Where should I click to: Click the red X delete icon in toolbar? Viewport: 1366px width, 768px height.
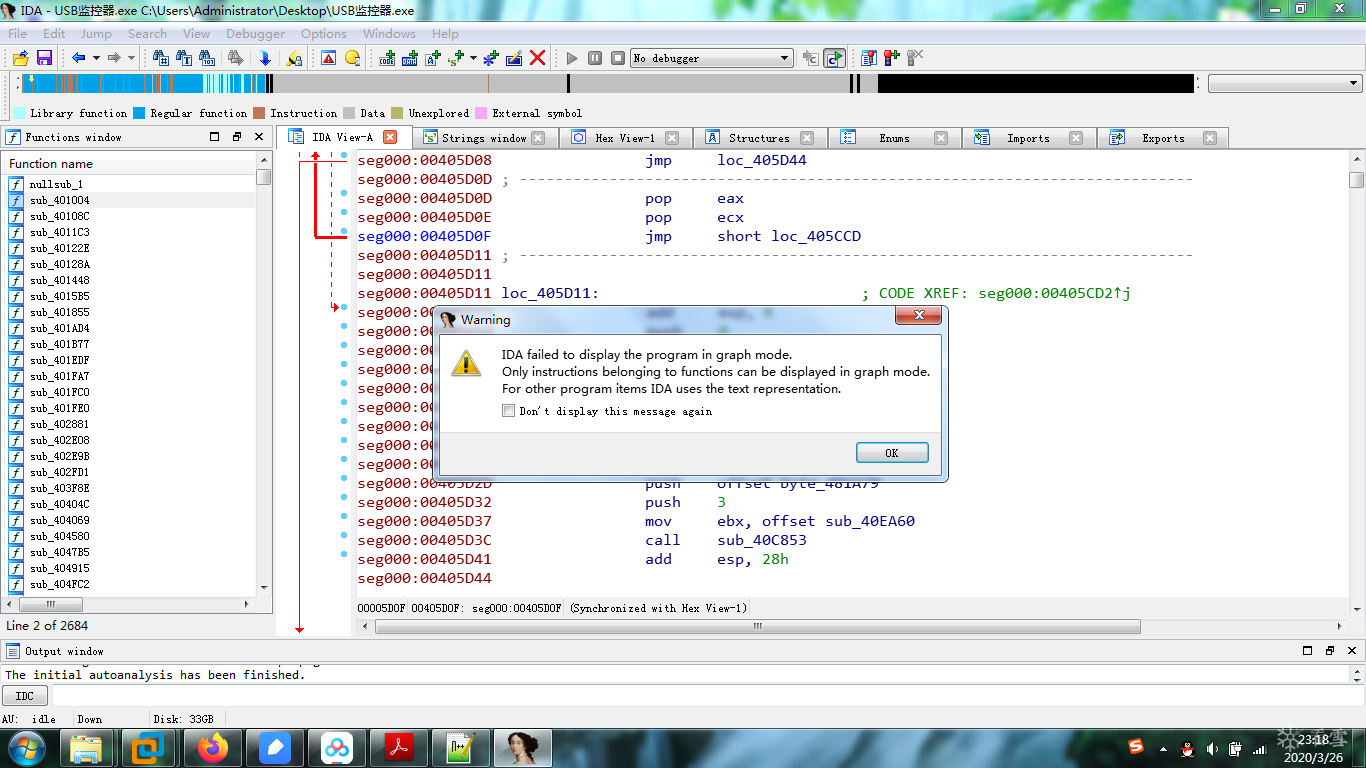tap(537, 58)
